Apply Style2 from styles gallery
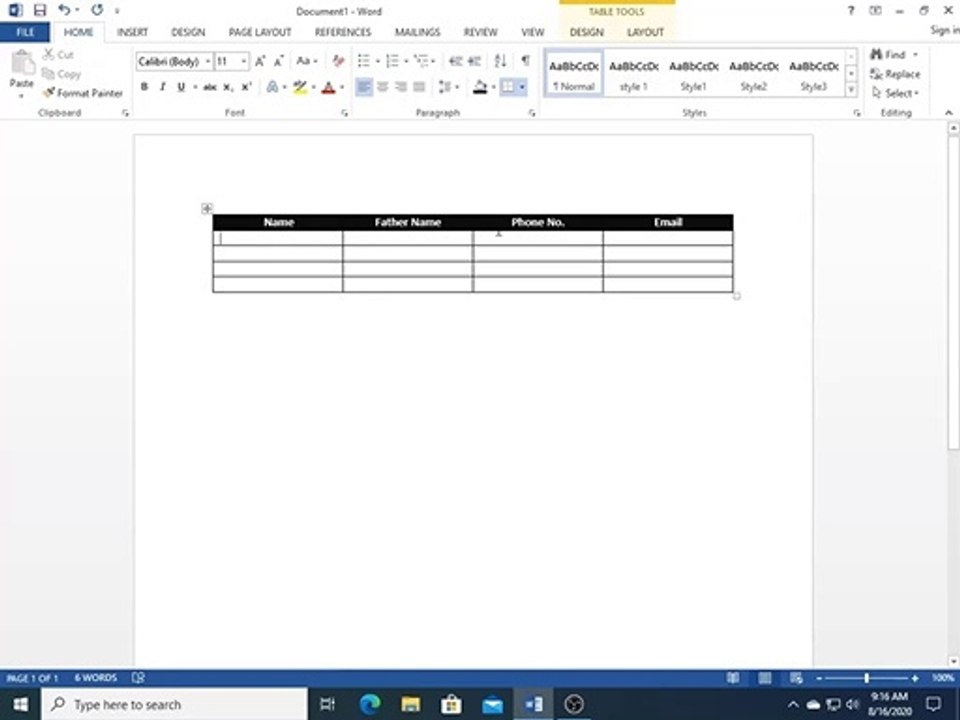This screenshot has height=720, width=960. click(x=754, y=74)
